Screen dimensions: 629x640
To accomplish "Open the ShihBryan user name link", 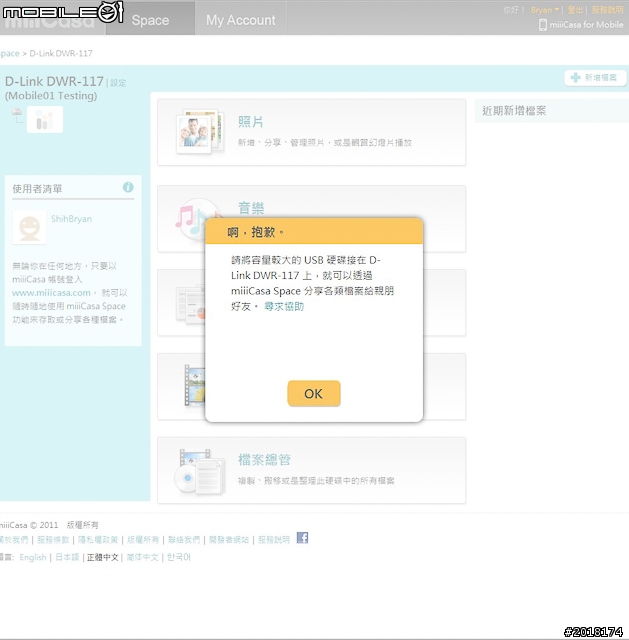I will point(71,219).
